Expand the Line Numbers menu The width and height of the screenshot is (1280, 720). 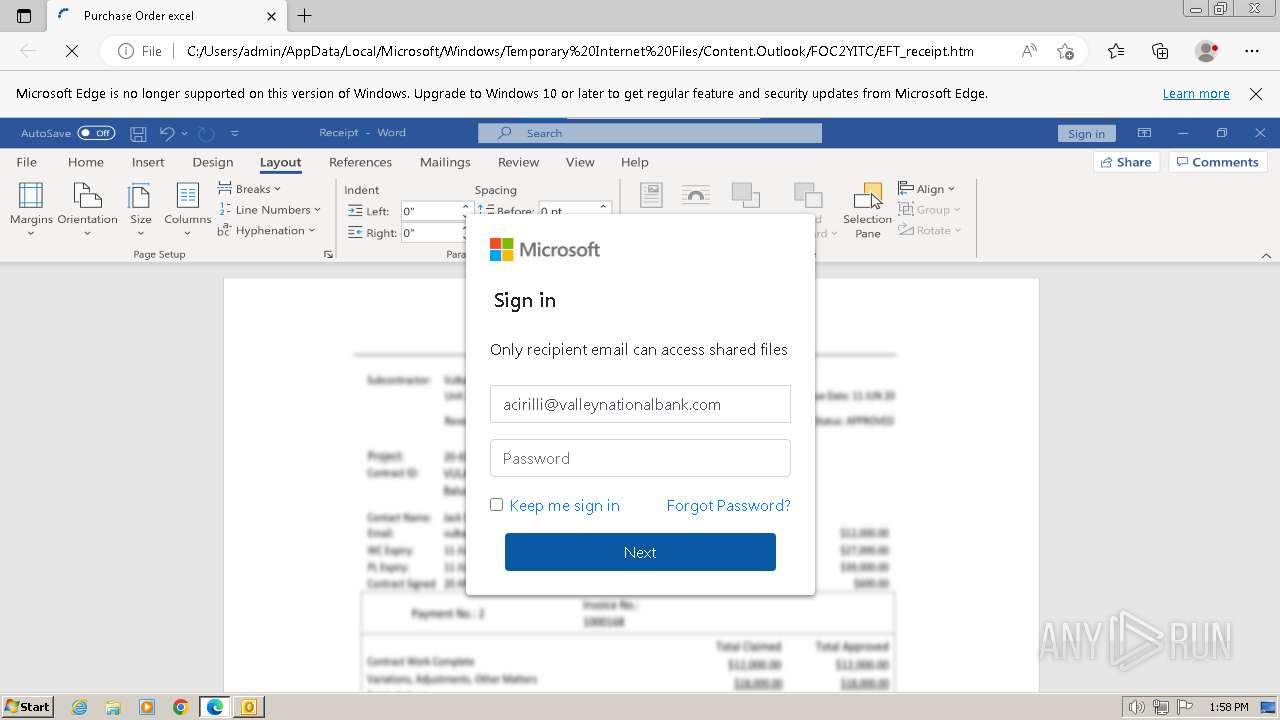click(270, 210)
